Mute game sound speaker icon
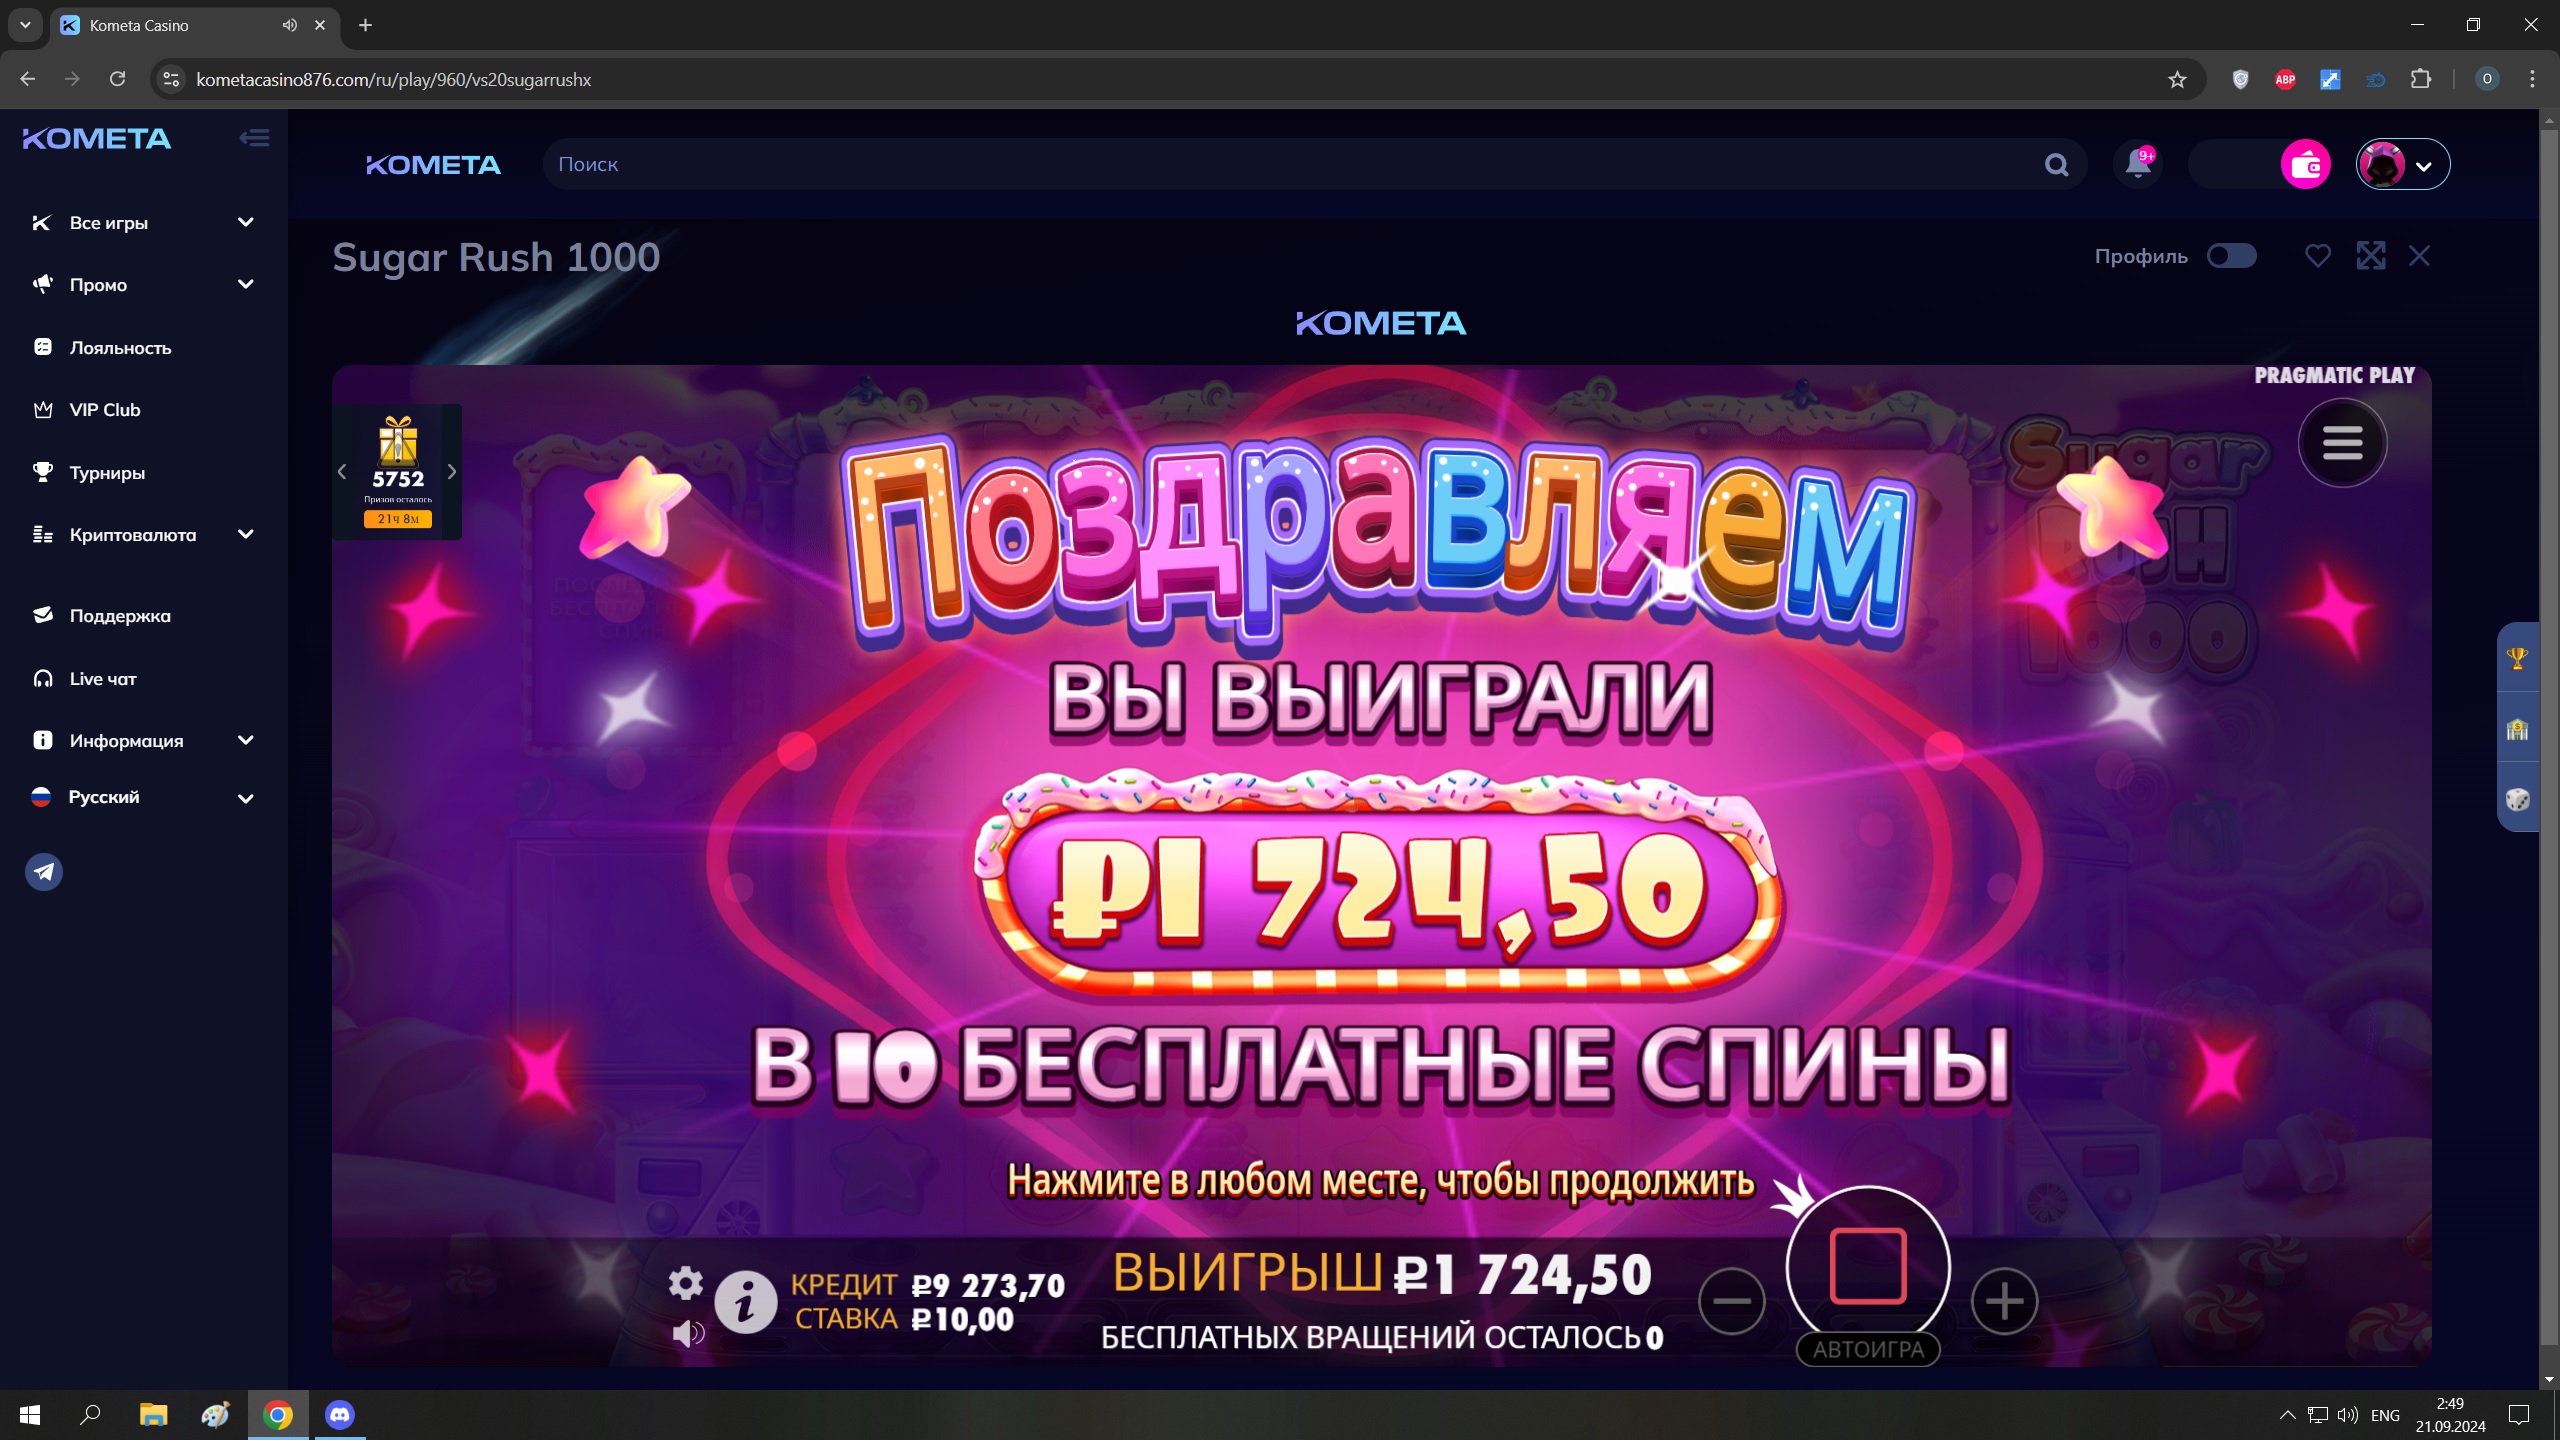 [688, 1333]
